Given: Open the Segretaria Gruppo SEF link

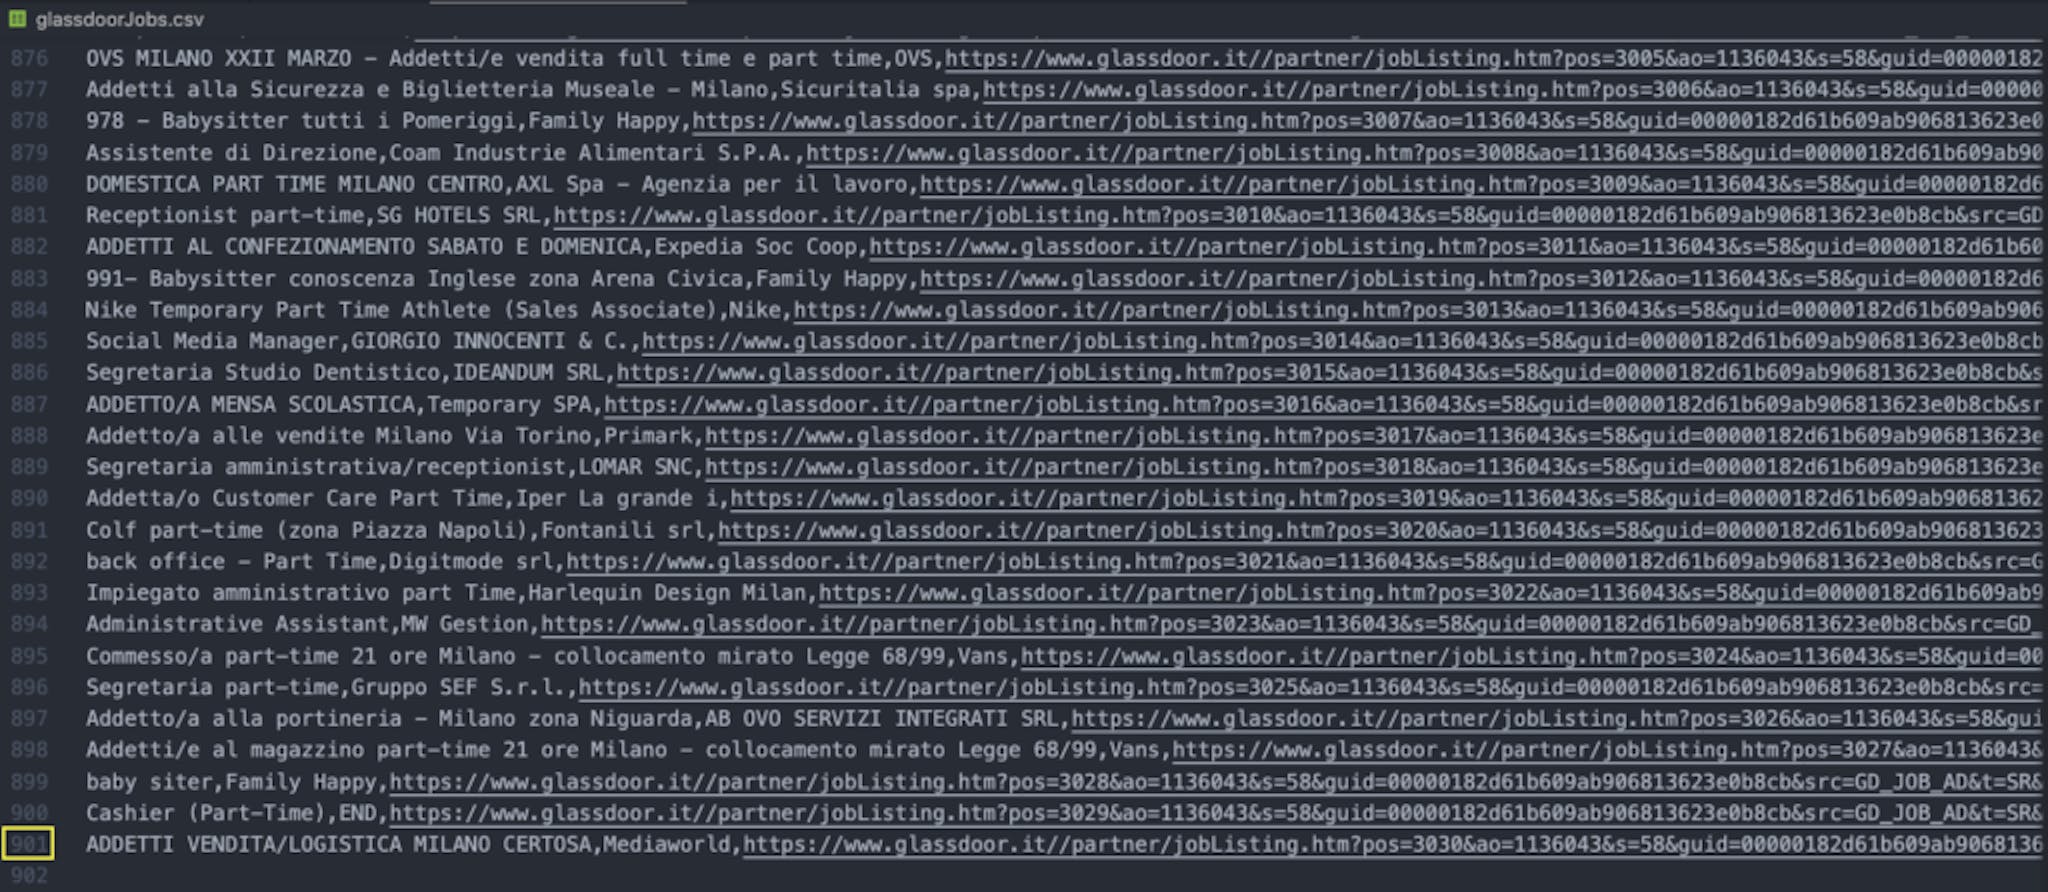Looking at the screenshot, I should (x=1311, y=688).
